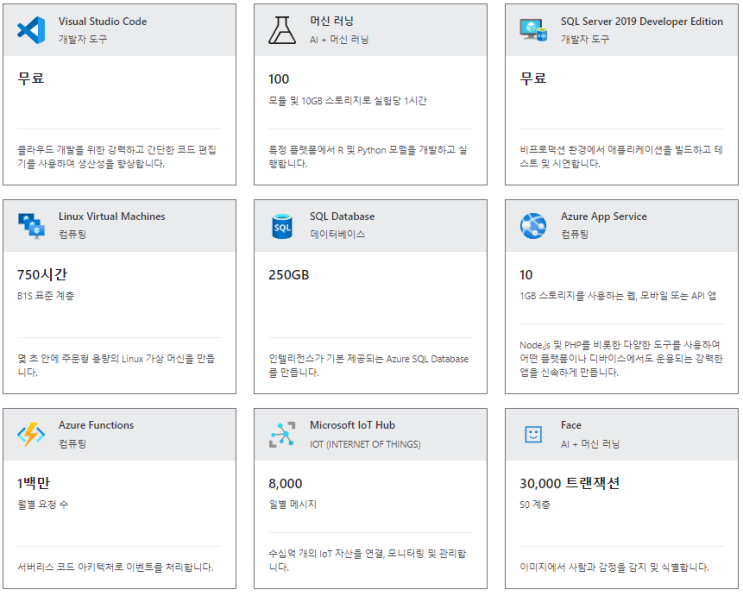Image resolution: width=743 pixels, height=596 pixels.
Task: Click the 일별 메시지 text
Action: (x=292, y=504)
